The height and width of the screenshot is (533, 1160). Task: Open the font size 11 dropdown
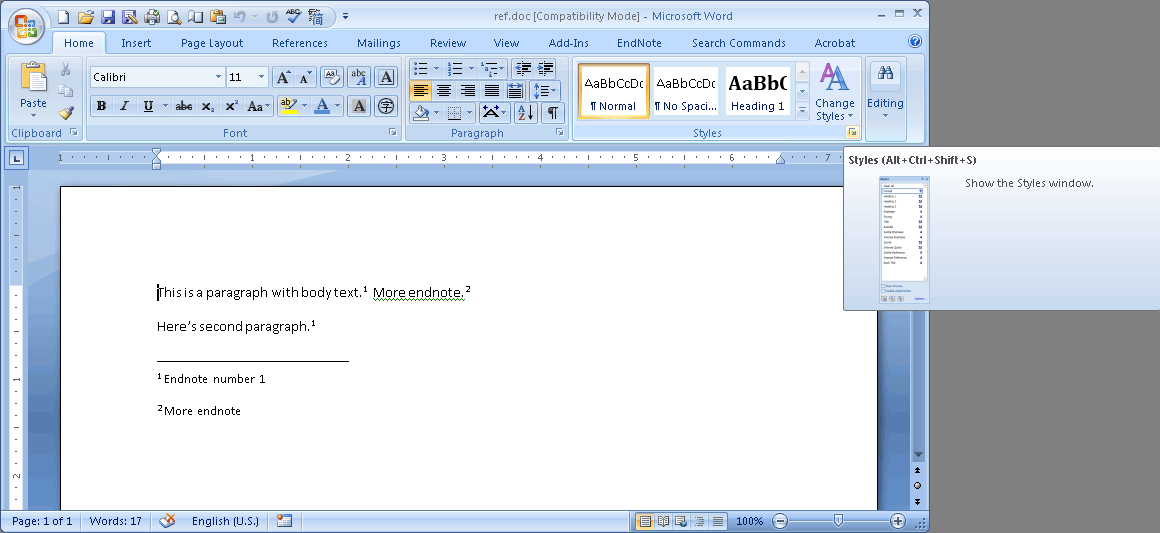coord(261,77)
